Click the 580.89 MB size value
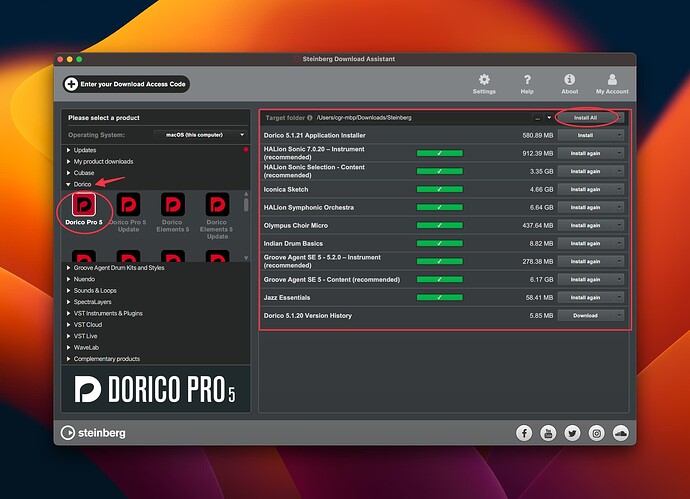This screenshot has height=499, width=690. coord(538,136)
